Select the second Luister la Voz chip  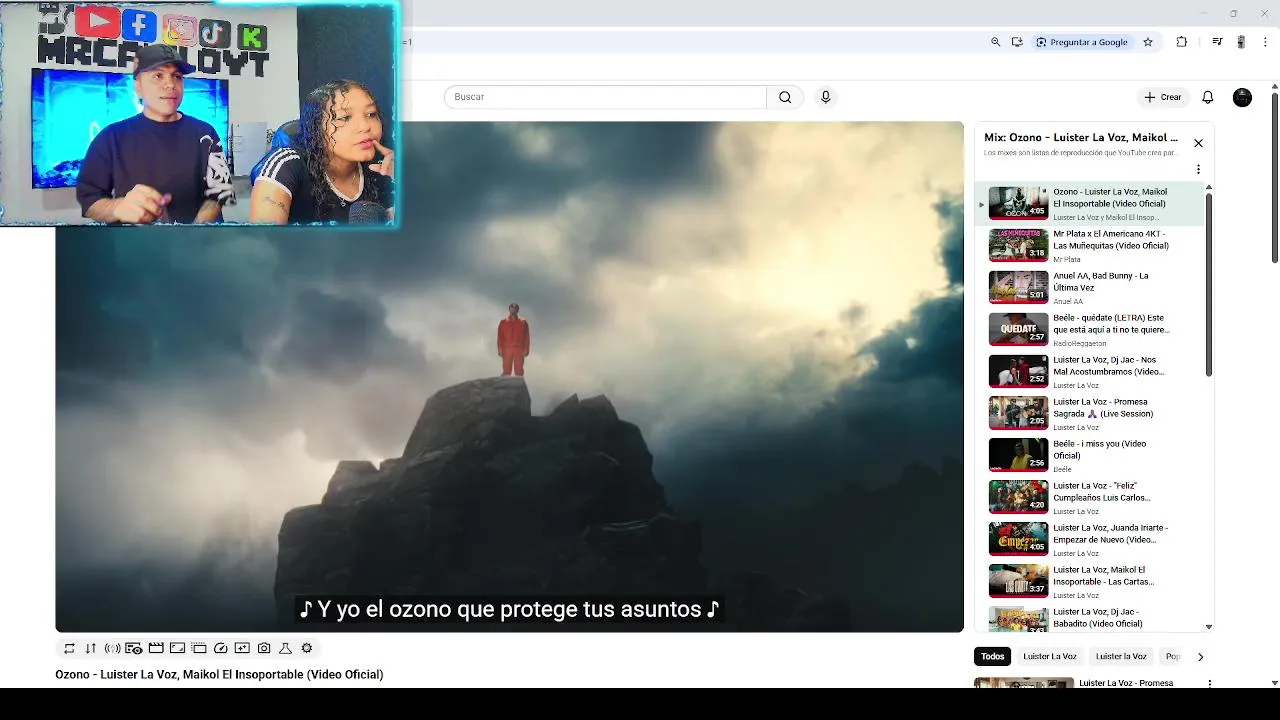click(x=1121, y=656)
